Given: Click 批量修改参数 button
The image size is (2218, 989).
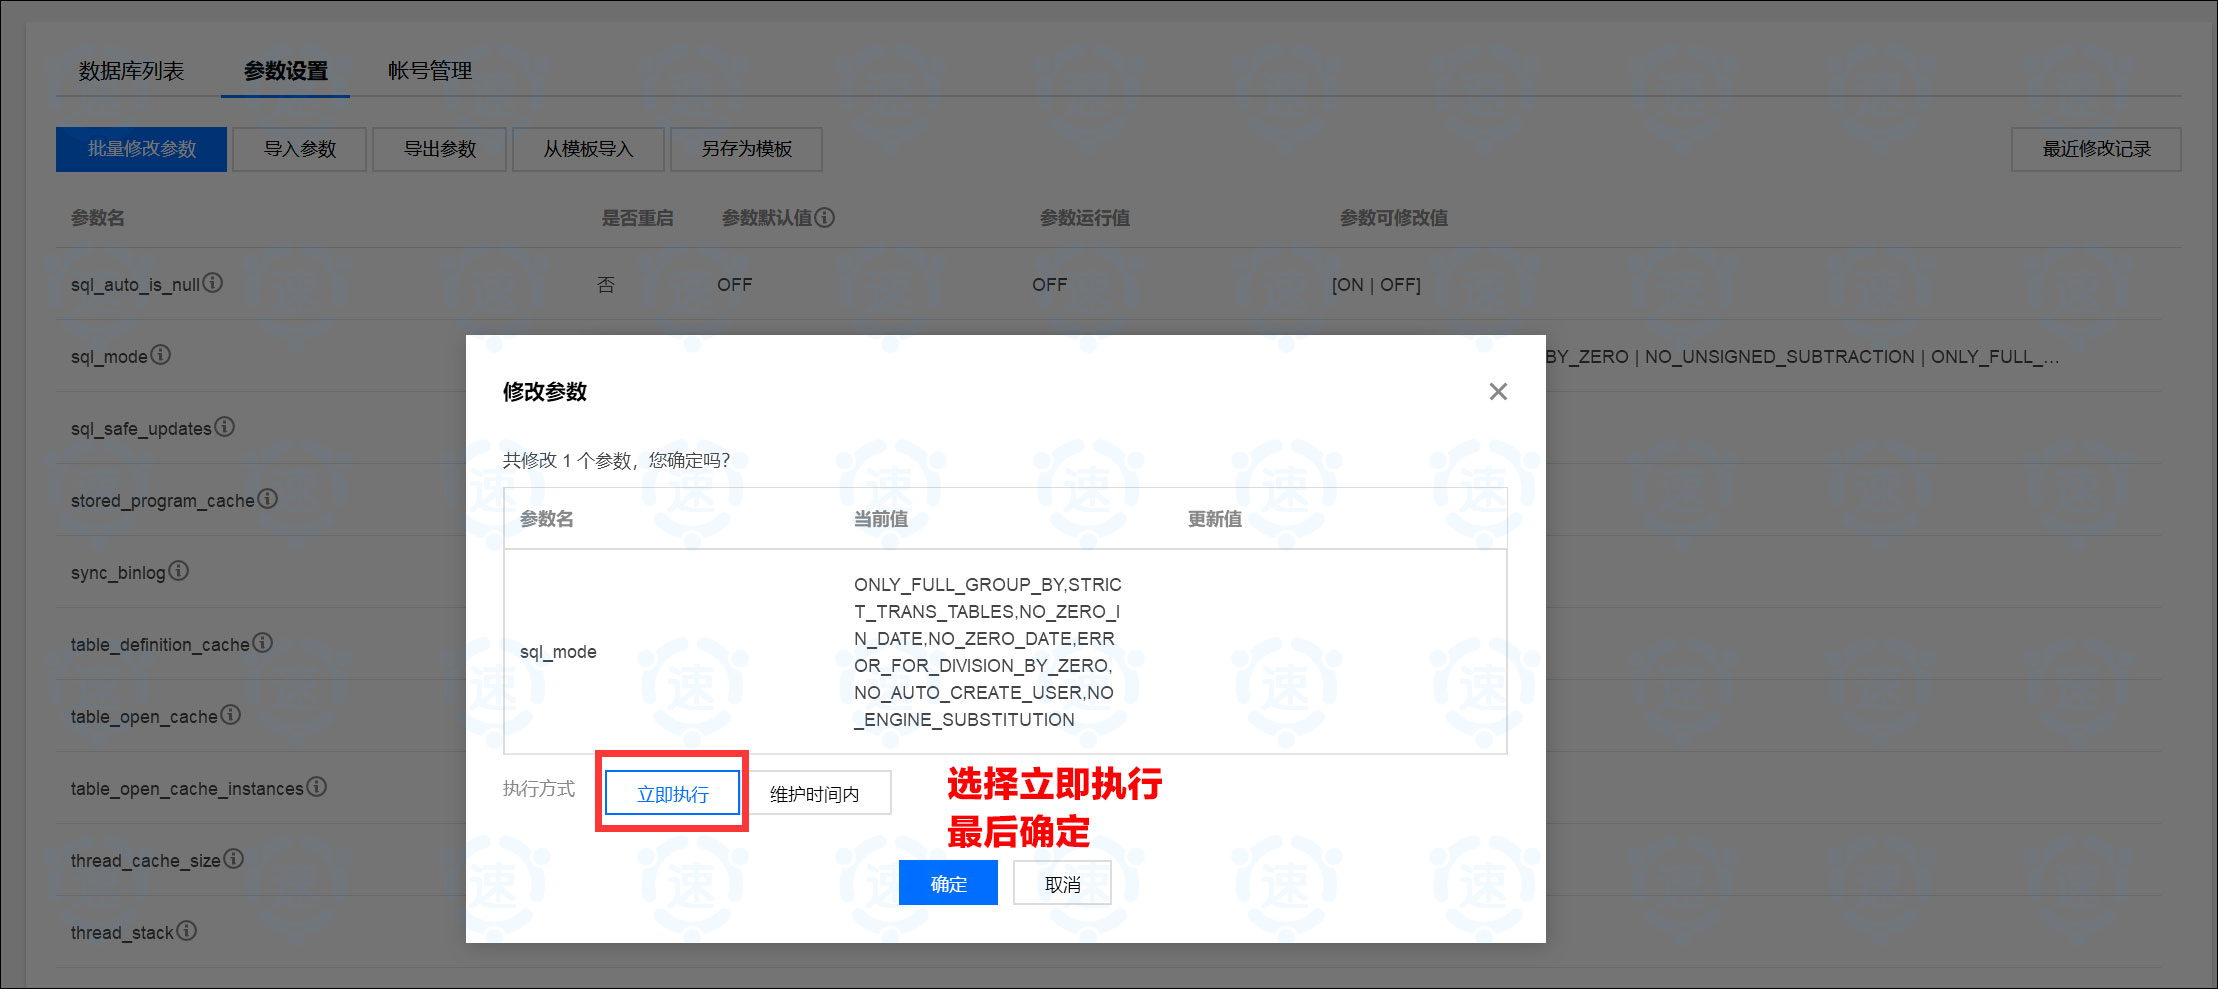Looking at the screenshot, I should click(141, 149).
